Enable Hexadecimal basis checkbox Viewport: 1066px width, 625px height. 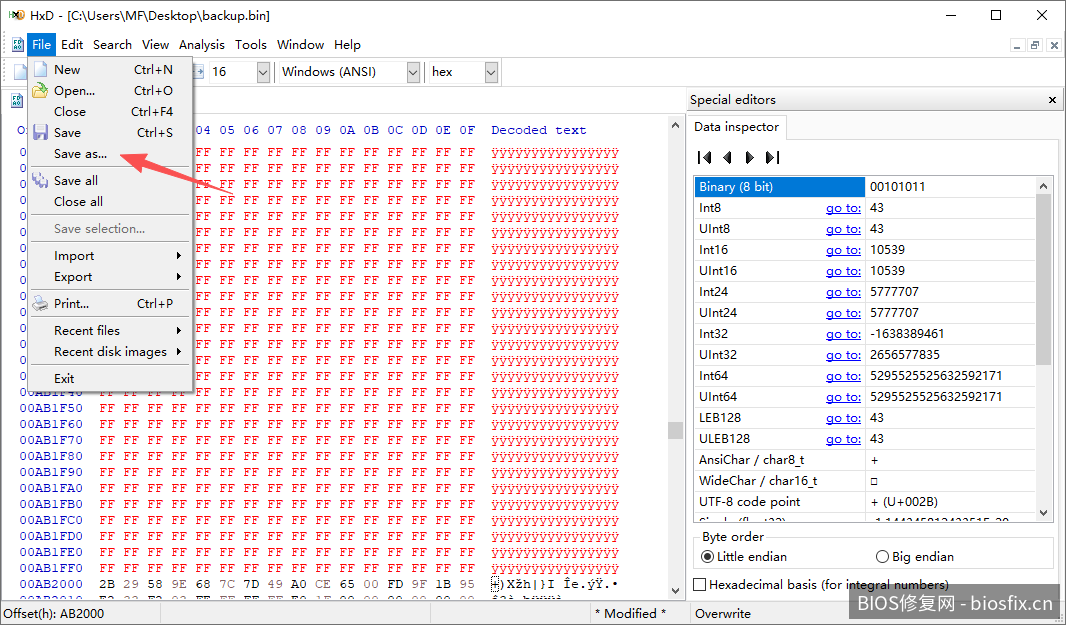coord(700,585)
